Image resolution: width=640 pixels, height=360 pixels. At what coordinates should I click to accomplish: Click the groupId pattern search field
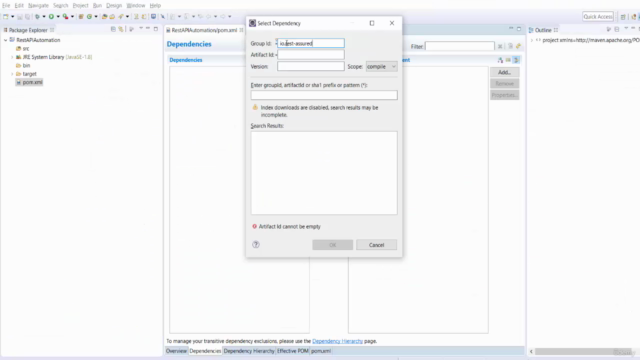click(x=324, y=95)
